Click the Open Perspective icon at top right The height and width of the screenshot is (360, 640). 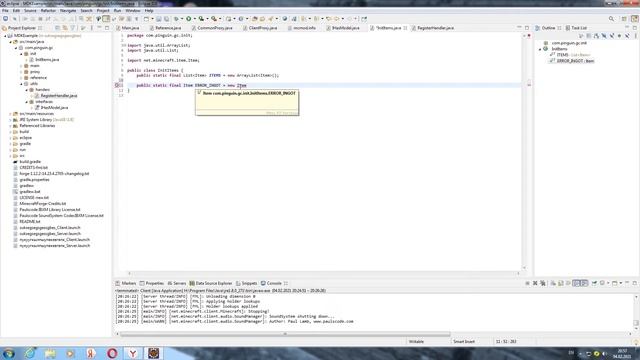click(624, 19)
